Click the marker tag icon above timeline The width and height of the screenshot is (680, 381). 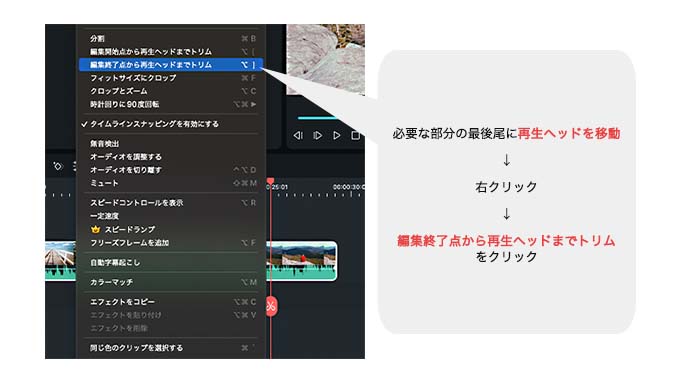[x=58, y=166]
